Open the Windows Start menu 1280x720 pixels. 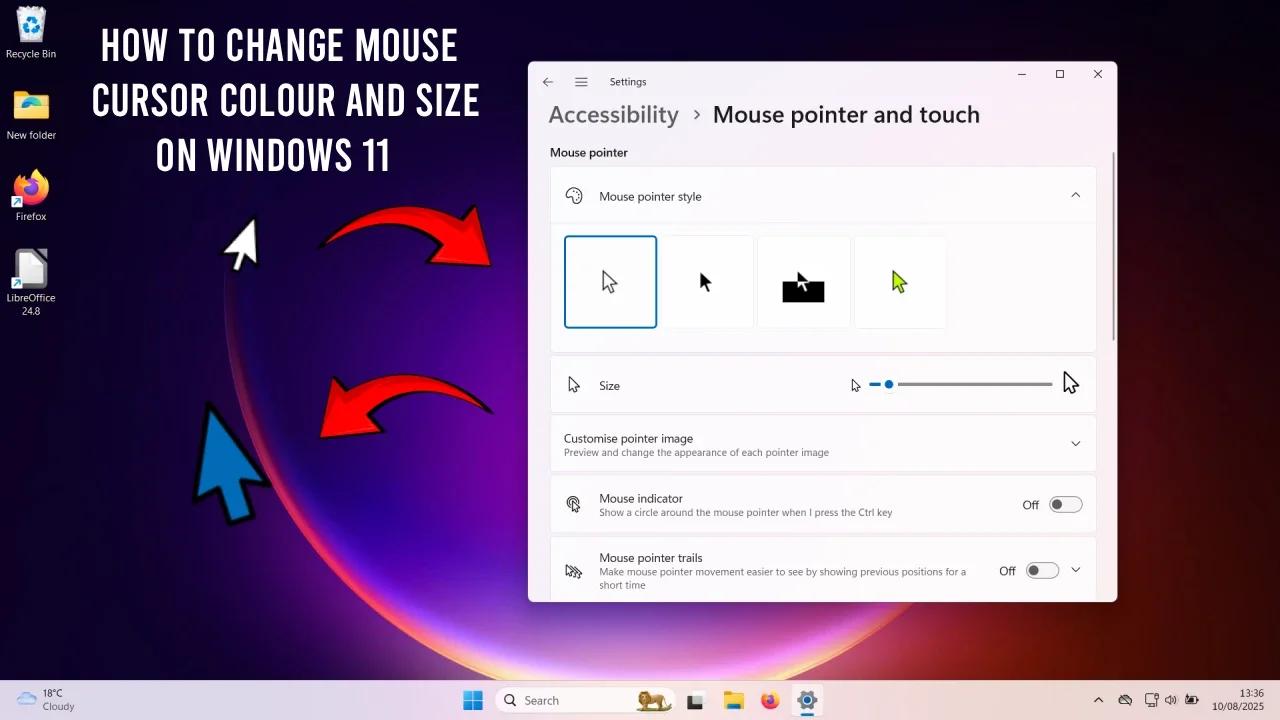click(x=473, y=700)
